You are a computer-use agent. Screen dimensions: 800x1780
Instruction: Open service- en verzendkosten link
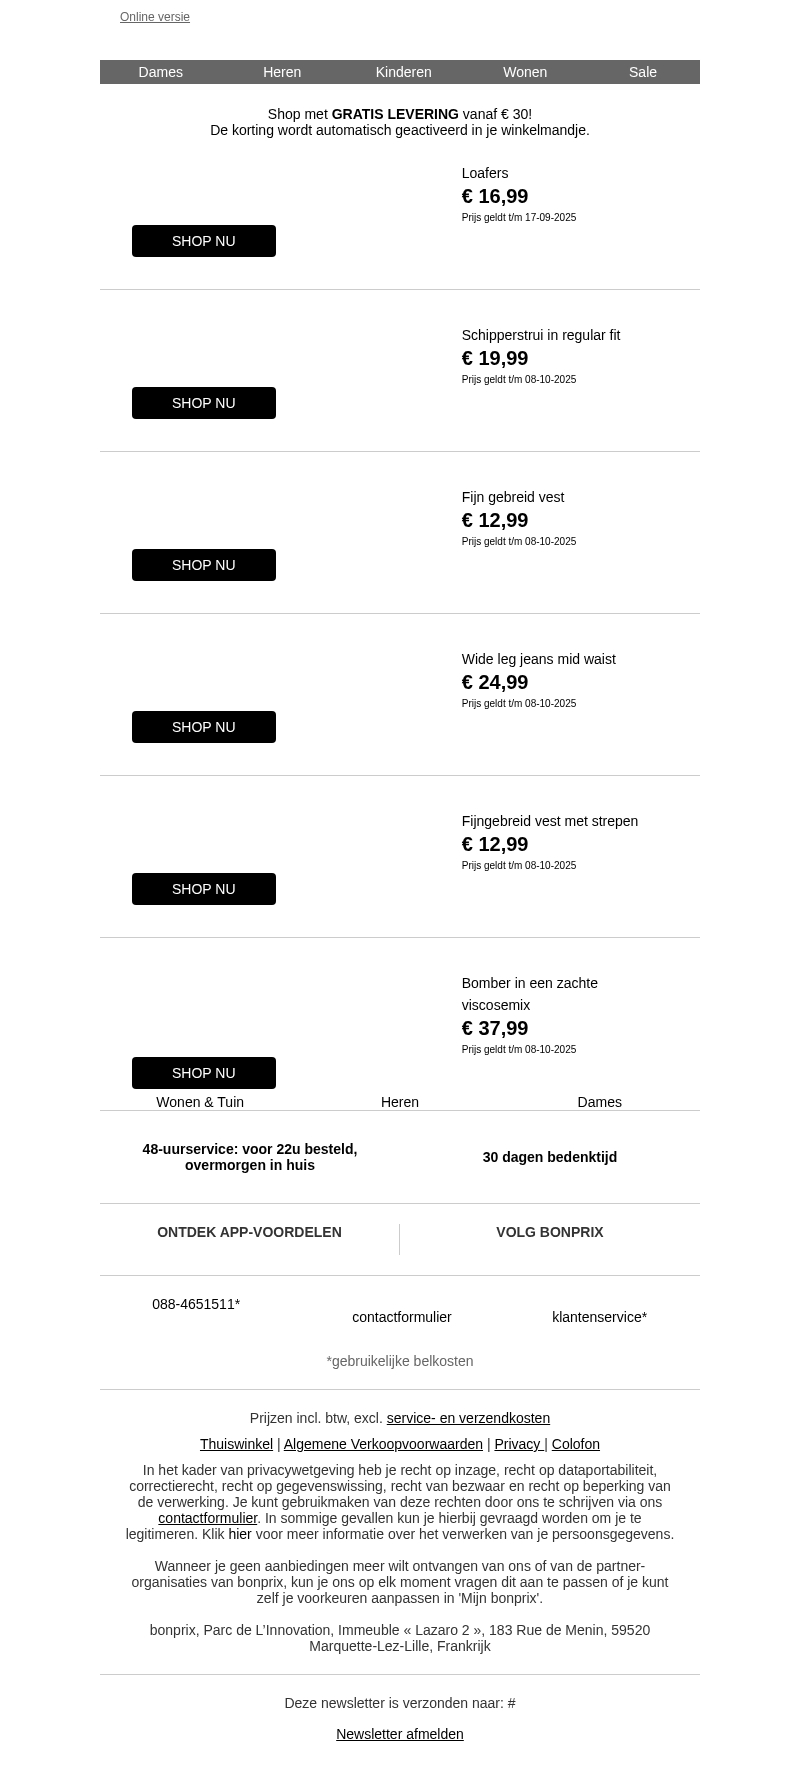coord(468,1418)
